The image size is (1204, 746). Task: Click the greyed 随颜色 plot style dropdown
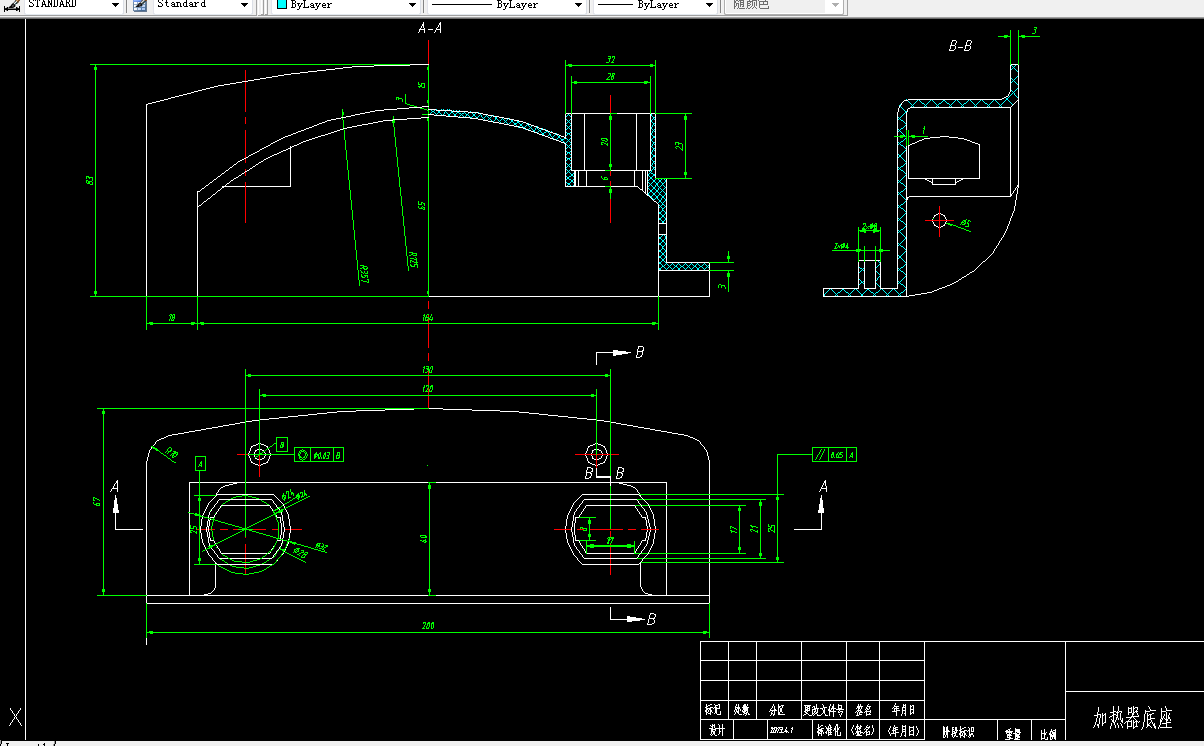[x=782, y=5]
